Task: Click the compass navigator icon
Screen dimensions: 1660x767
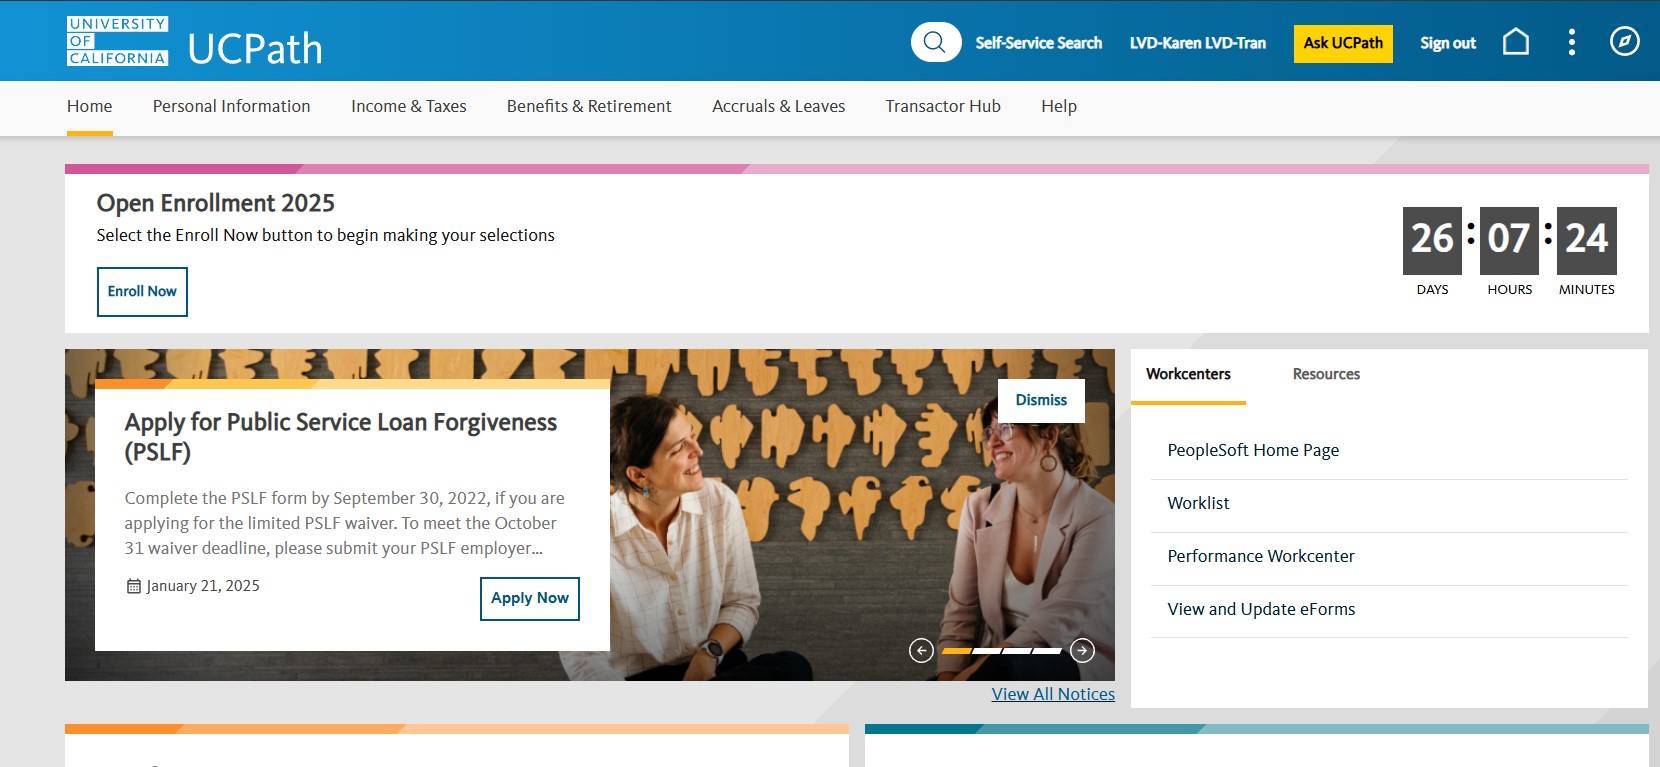Action: [x=1625, y=41]
